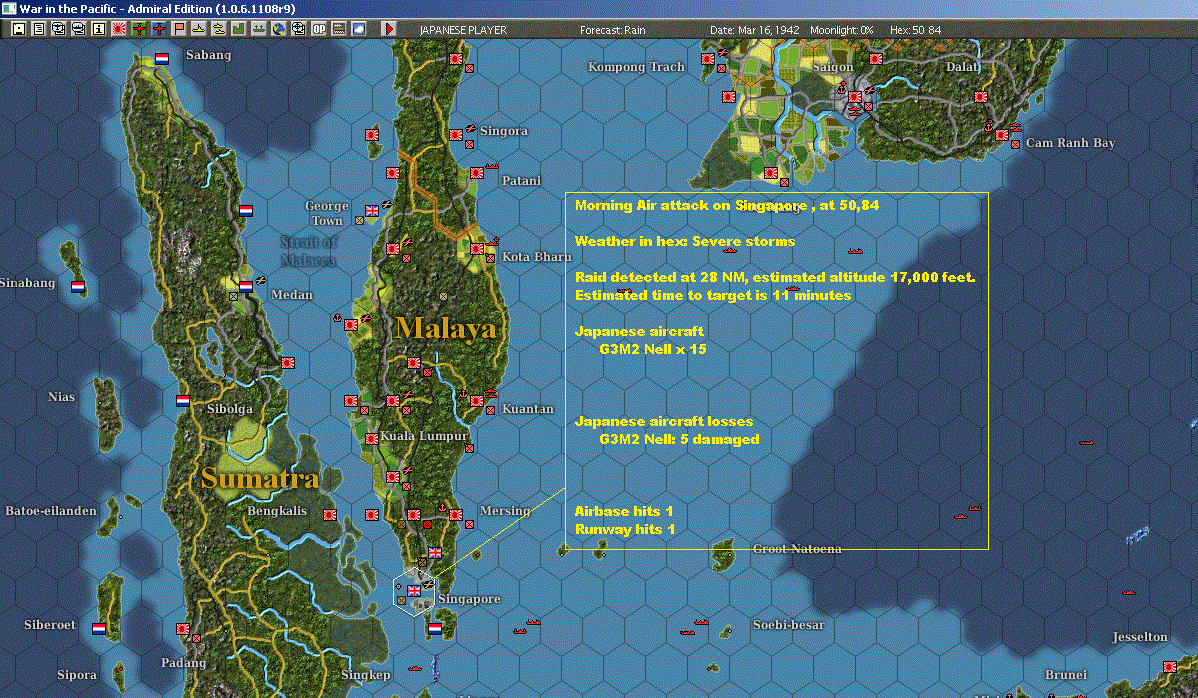Viewport: 1198px width, 698px height.
Task: Click the single yellow ship toolbar icon
Action: 199,29
